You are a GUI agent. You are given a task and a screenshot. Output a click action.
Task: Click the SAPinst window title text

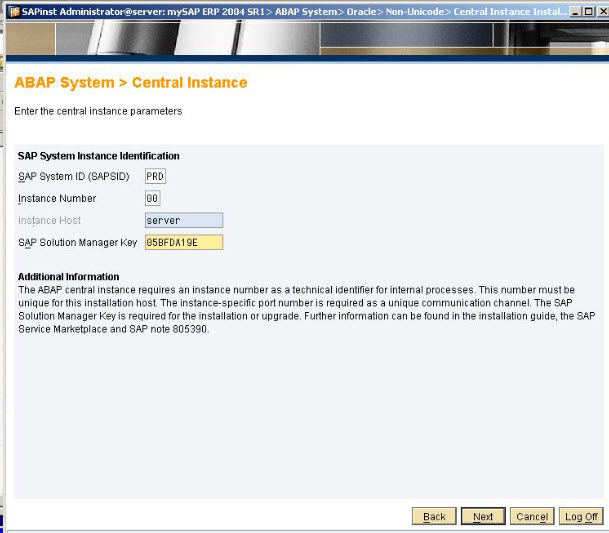[294, 12]
